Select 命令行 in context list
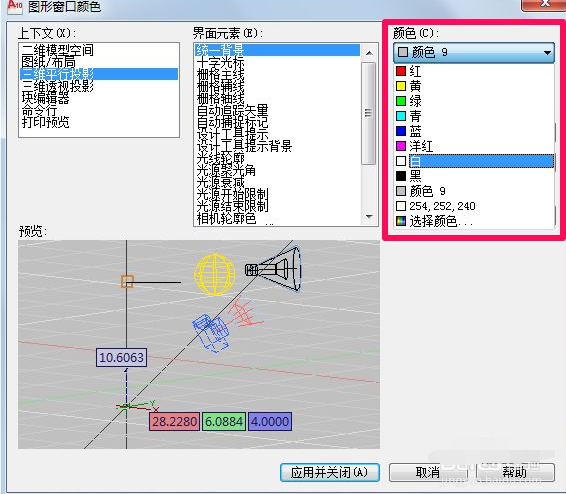 (39, 110)
